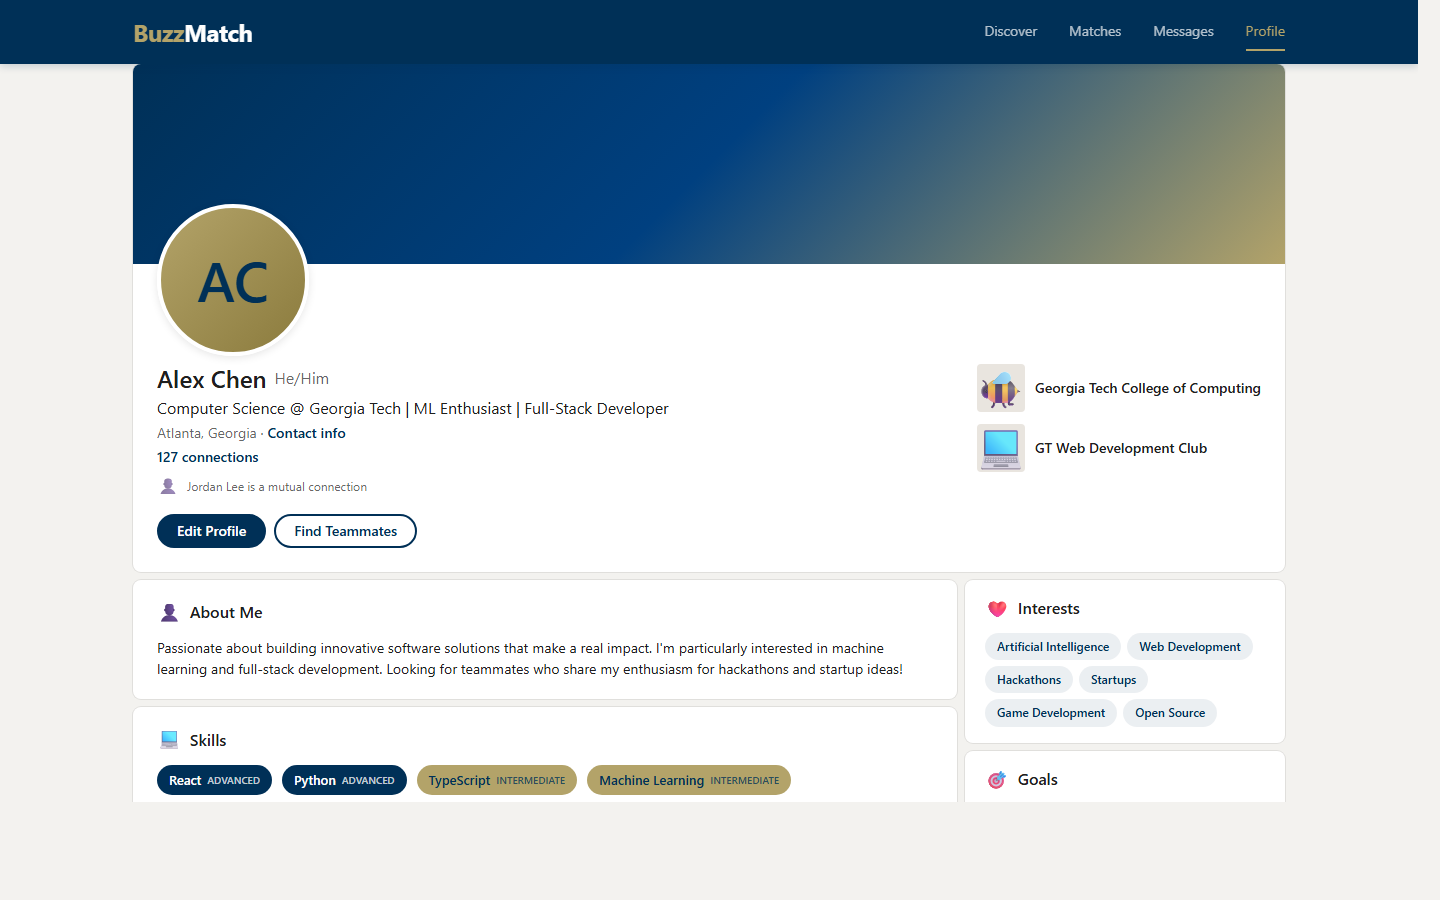
Task: Click the profile cover banner
Action: coord(709,164)
